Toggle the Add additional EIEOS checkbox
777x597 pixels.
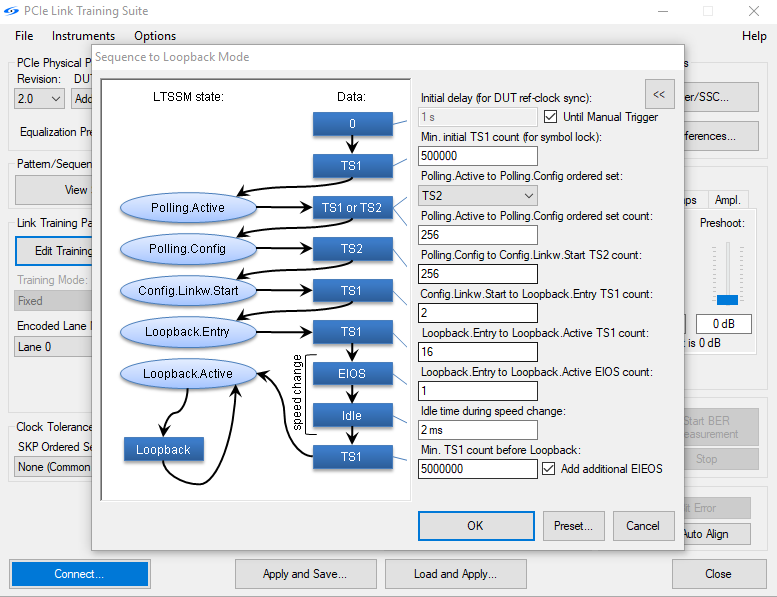pyautogui.click(x=548, y=469)
